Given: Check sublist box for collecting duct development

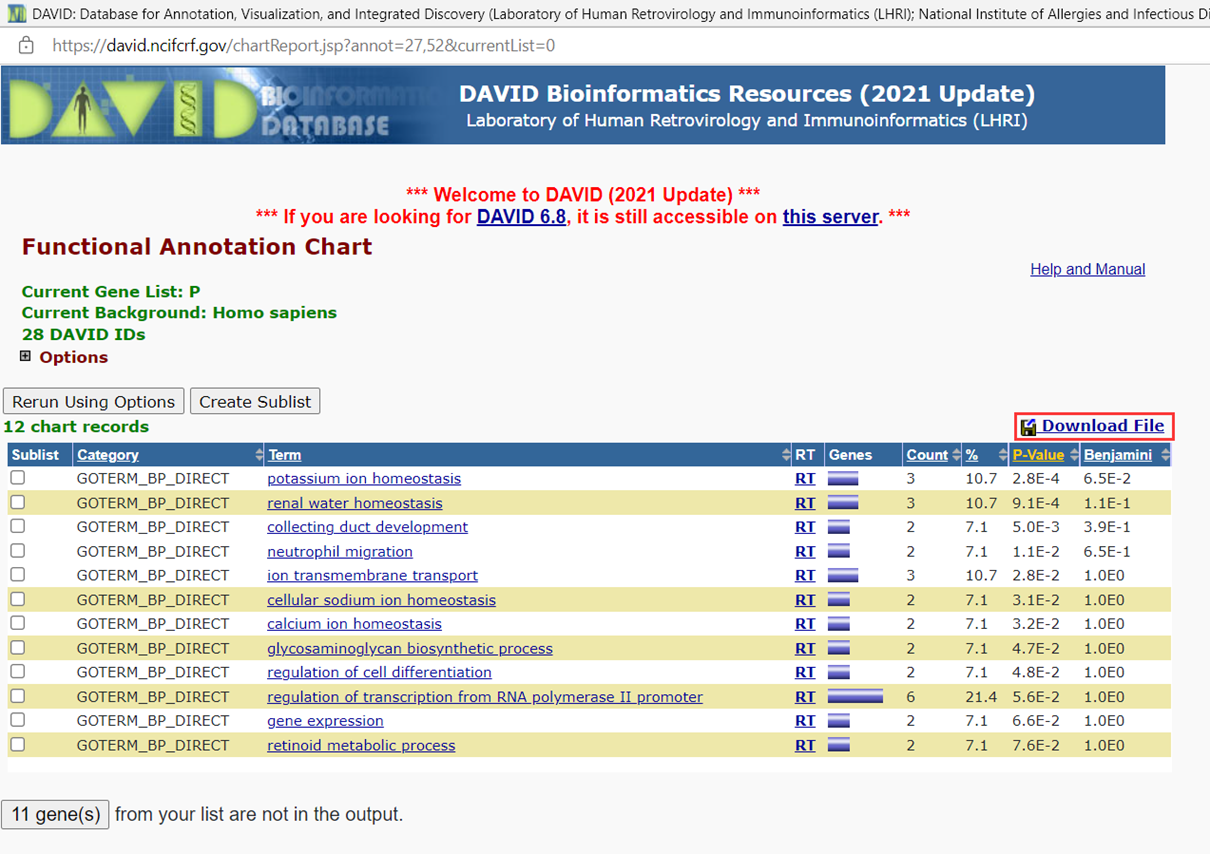Looking at the screenshot, I should (18, 526).
